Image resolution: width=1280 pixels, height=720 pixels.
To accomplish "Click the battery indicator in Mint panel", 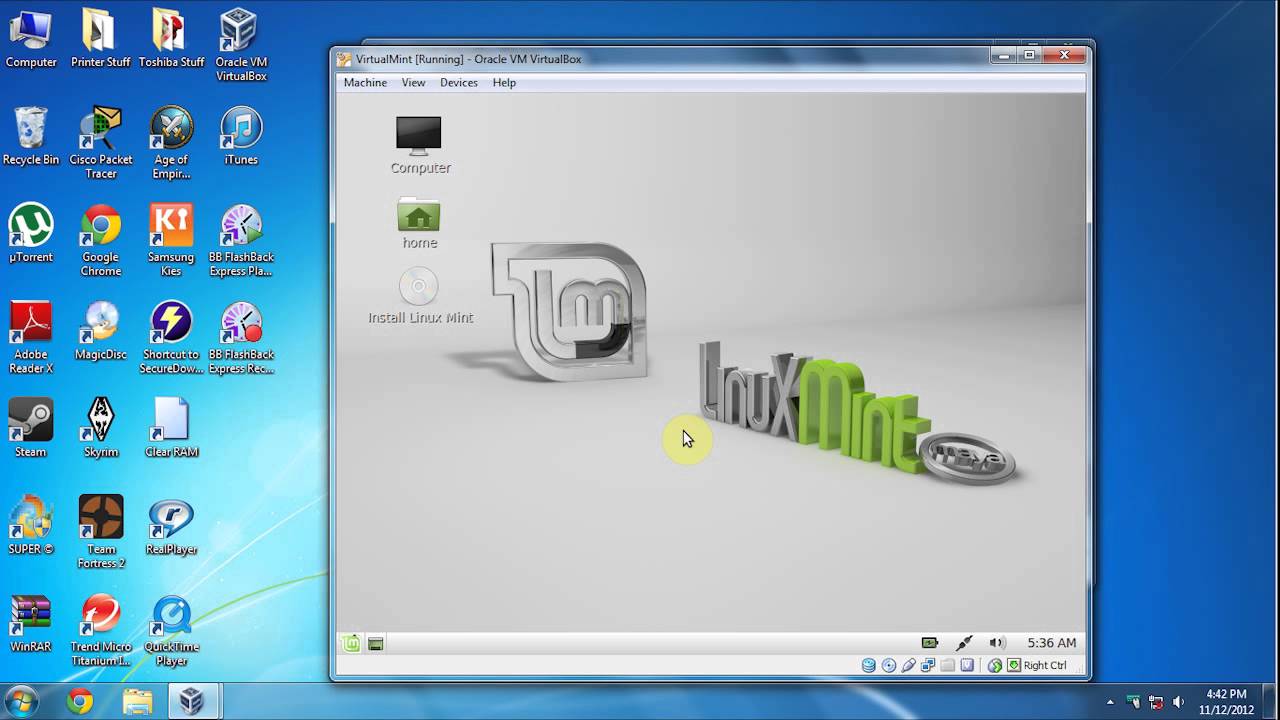I will coord(930,643).
